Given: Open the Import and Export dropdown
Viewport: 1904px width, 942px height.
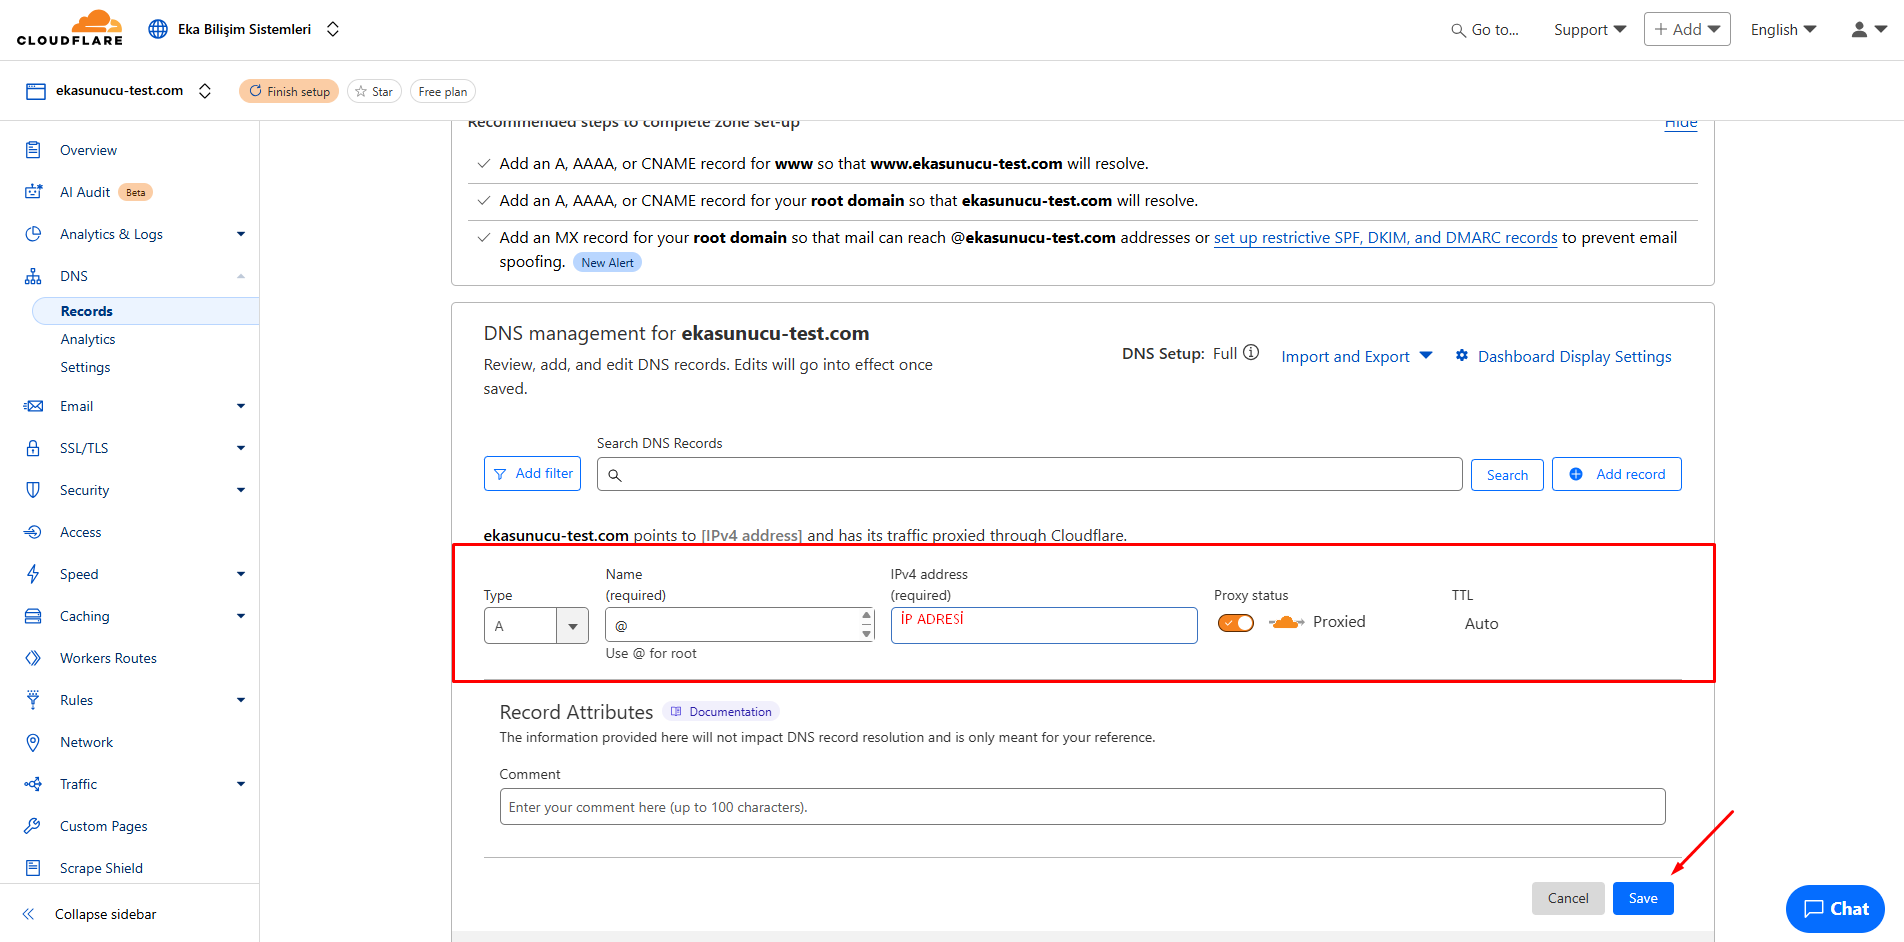Looking at the screenshot, I should 1356,356.
